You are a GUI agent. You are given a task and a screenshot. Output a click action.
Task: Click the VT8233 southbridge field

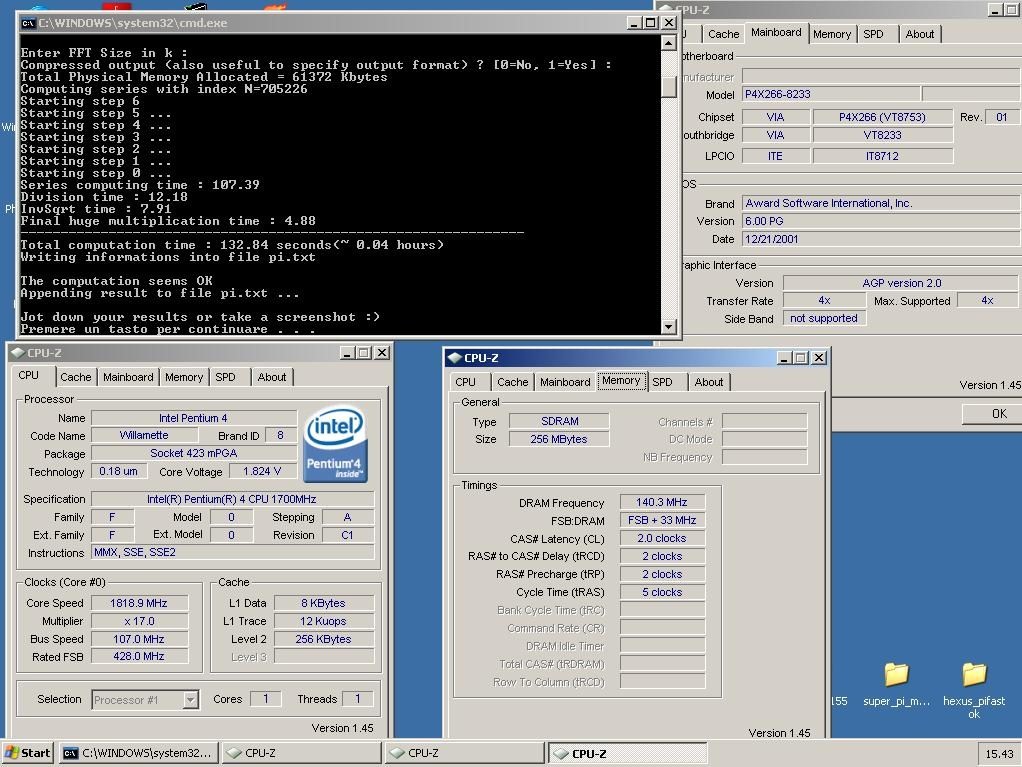pyautogui.click(x=882, y=135)
